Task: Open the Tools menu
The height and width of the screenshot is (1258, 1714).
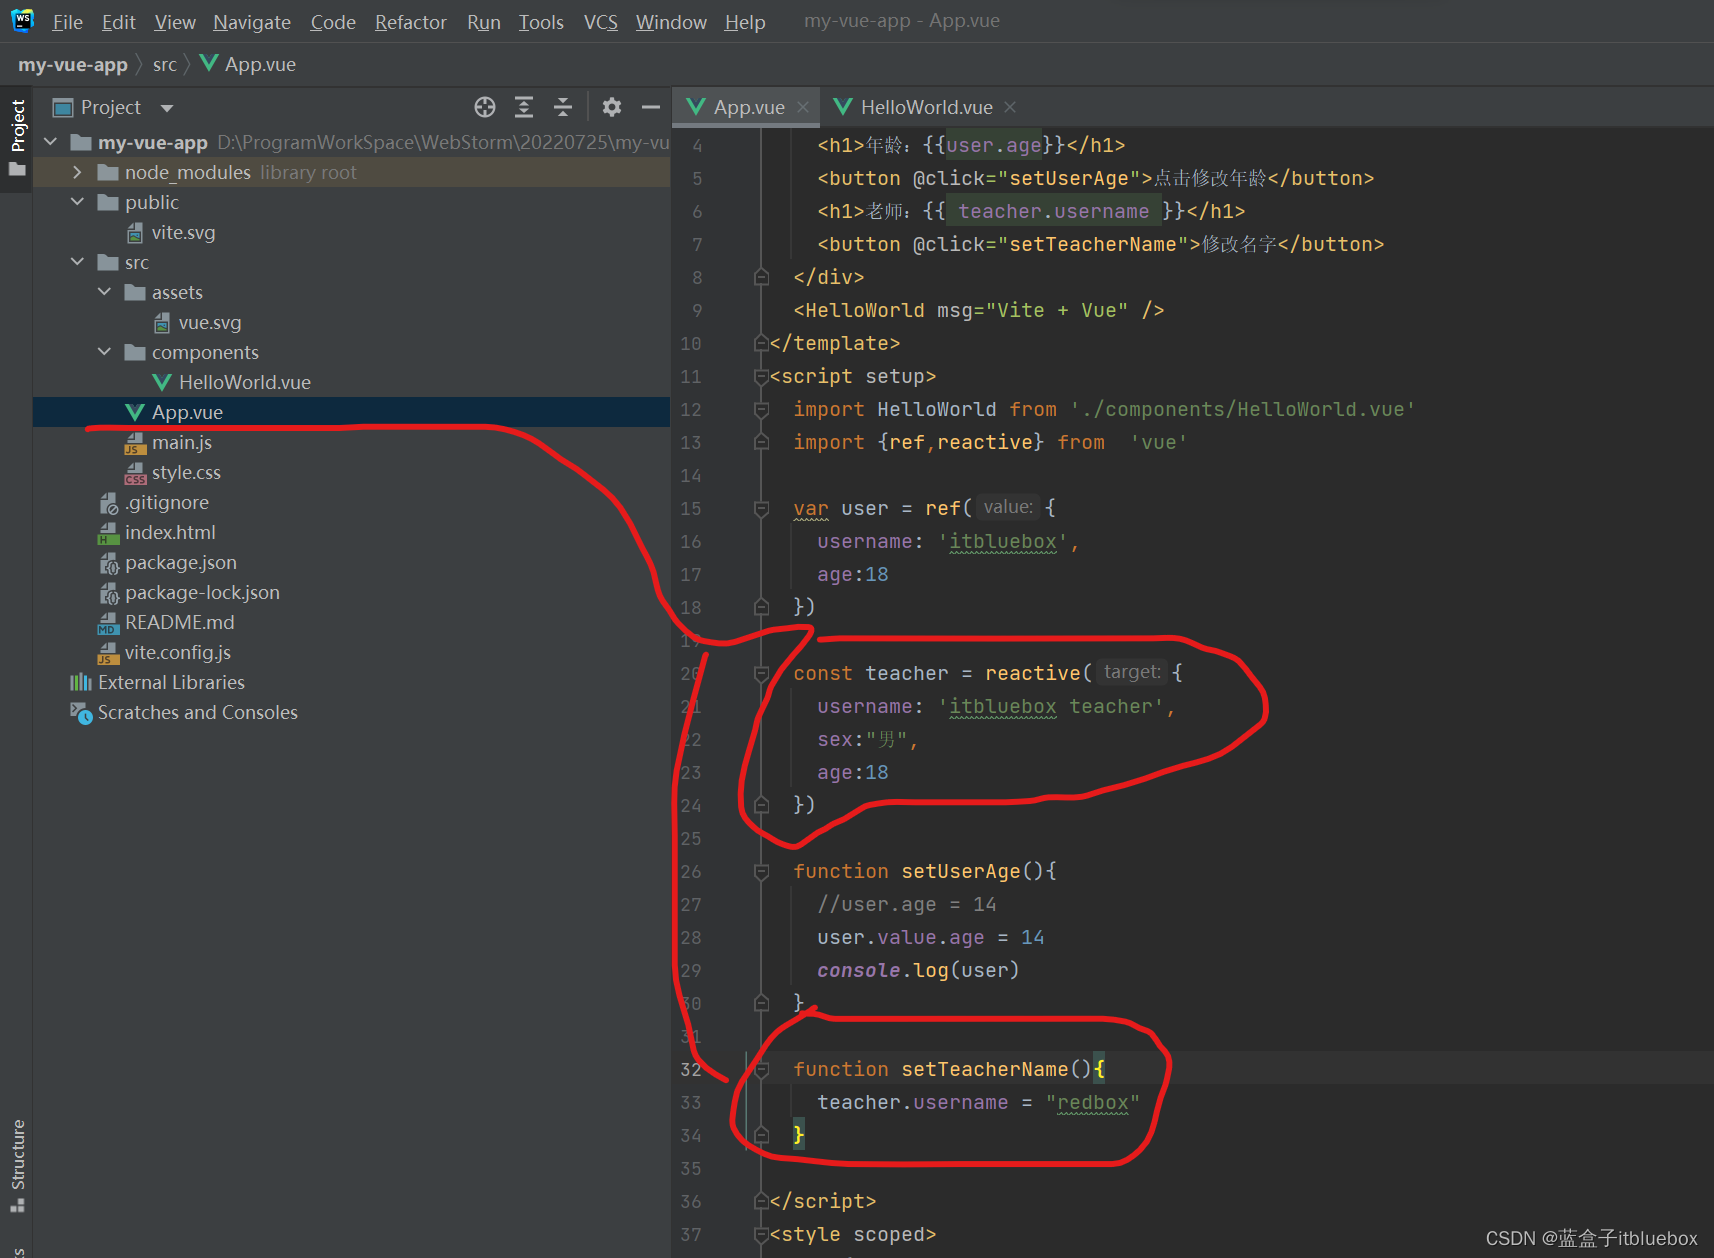Action: pos(541,22)
